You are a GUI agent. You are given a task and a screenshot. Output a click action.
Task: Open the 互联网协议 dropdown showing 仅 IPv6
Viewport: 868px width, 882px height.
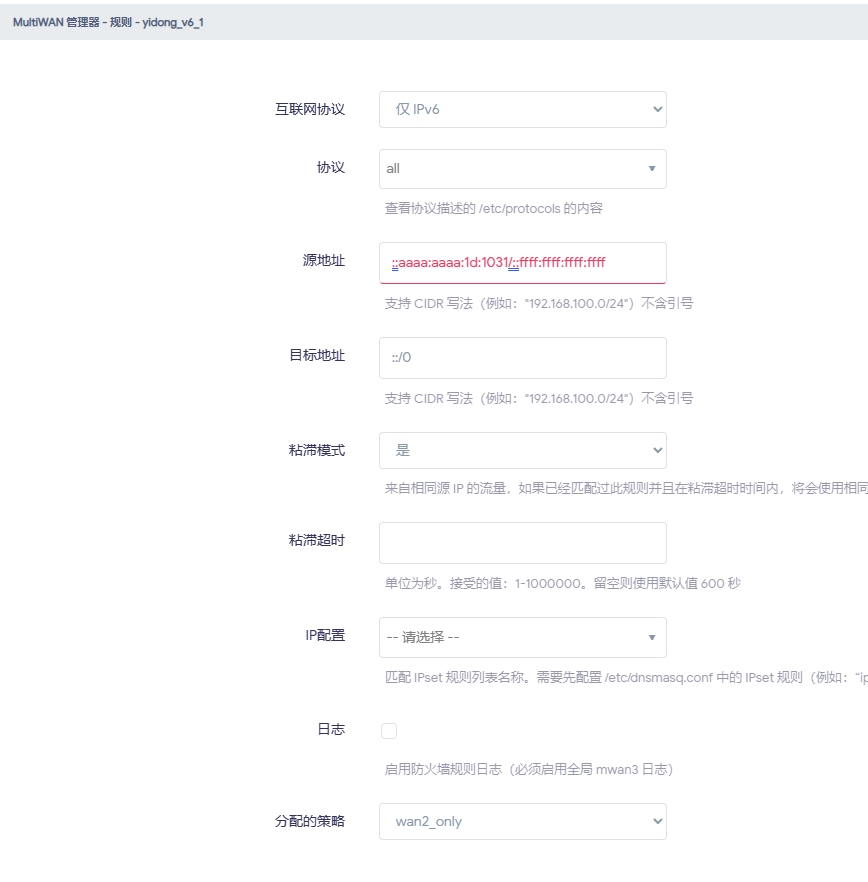522,109
